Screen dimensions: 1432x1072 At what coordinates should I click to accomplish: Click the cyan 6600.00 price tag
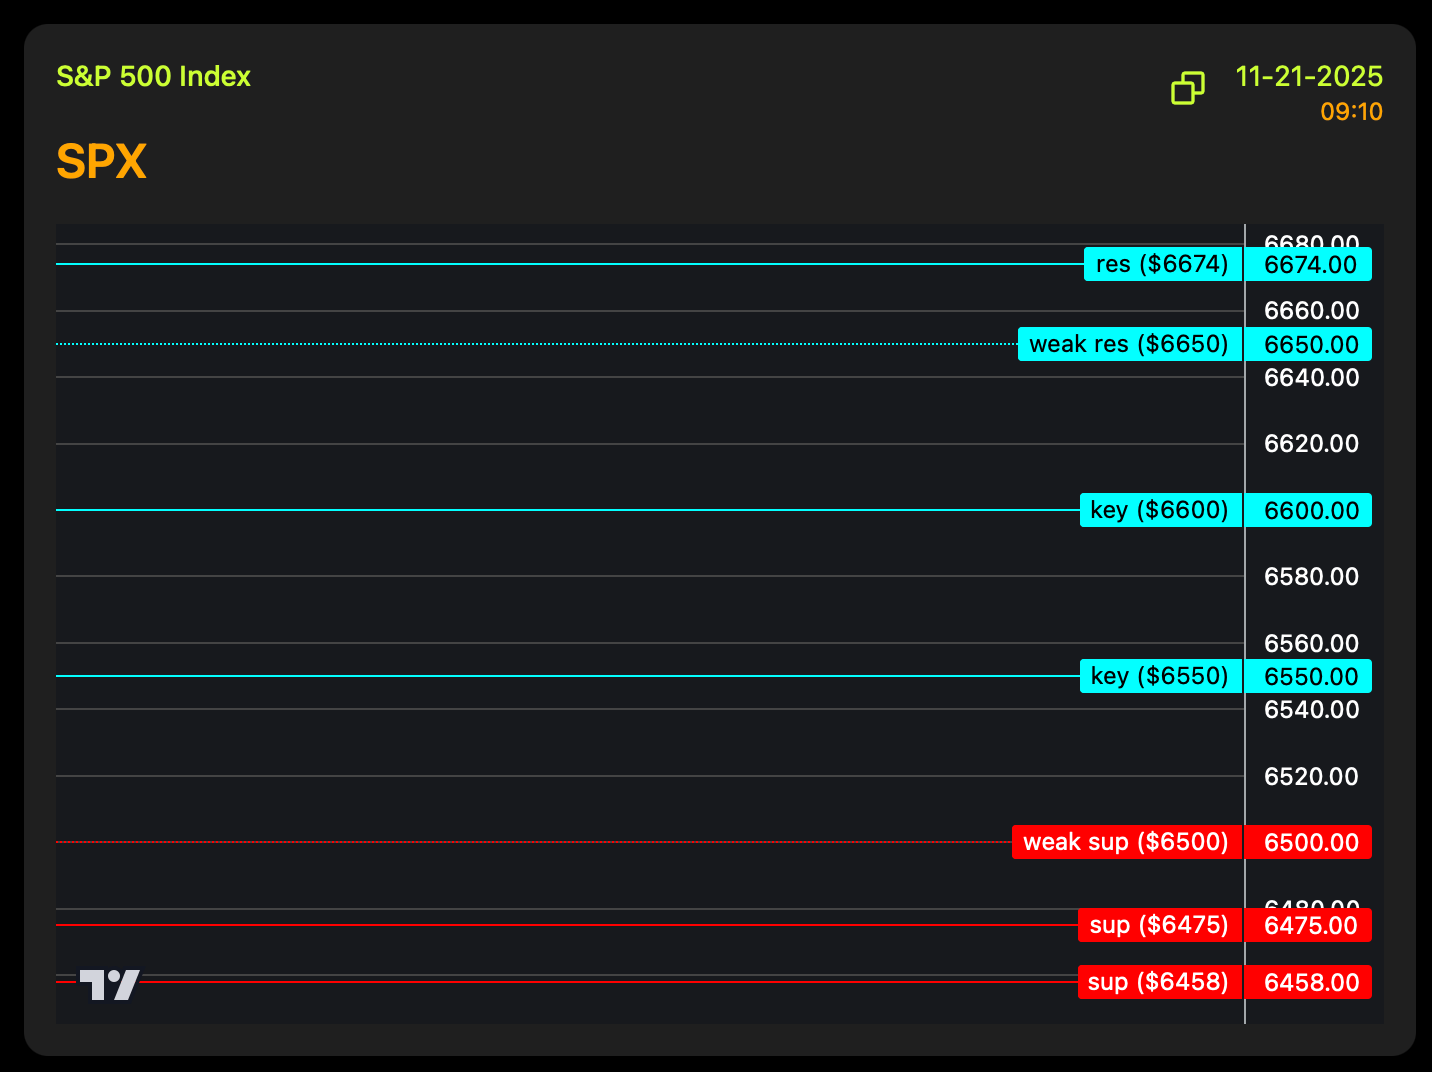click(1309, 511)
